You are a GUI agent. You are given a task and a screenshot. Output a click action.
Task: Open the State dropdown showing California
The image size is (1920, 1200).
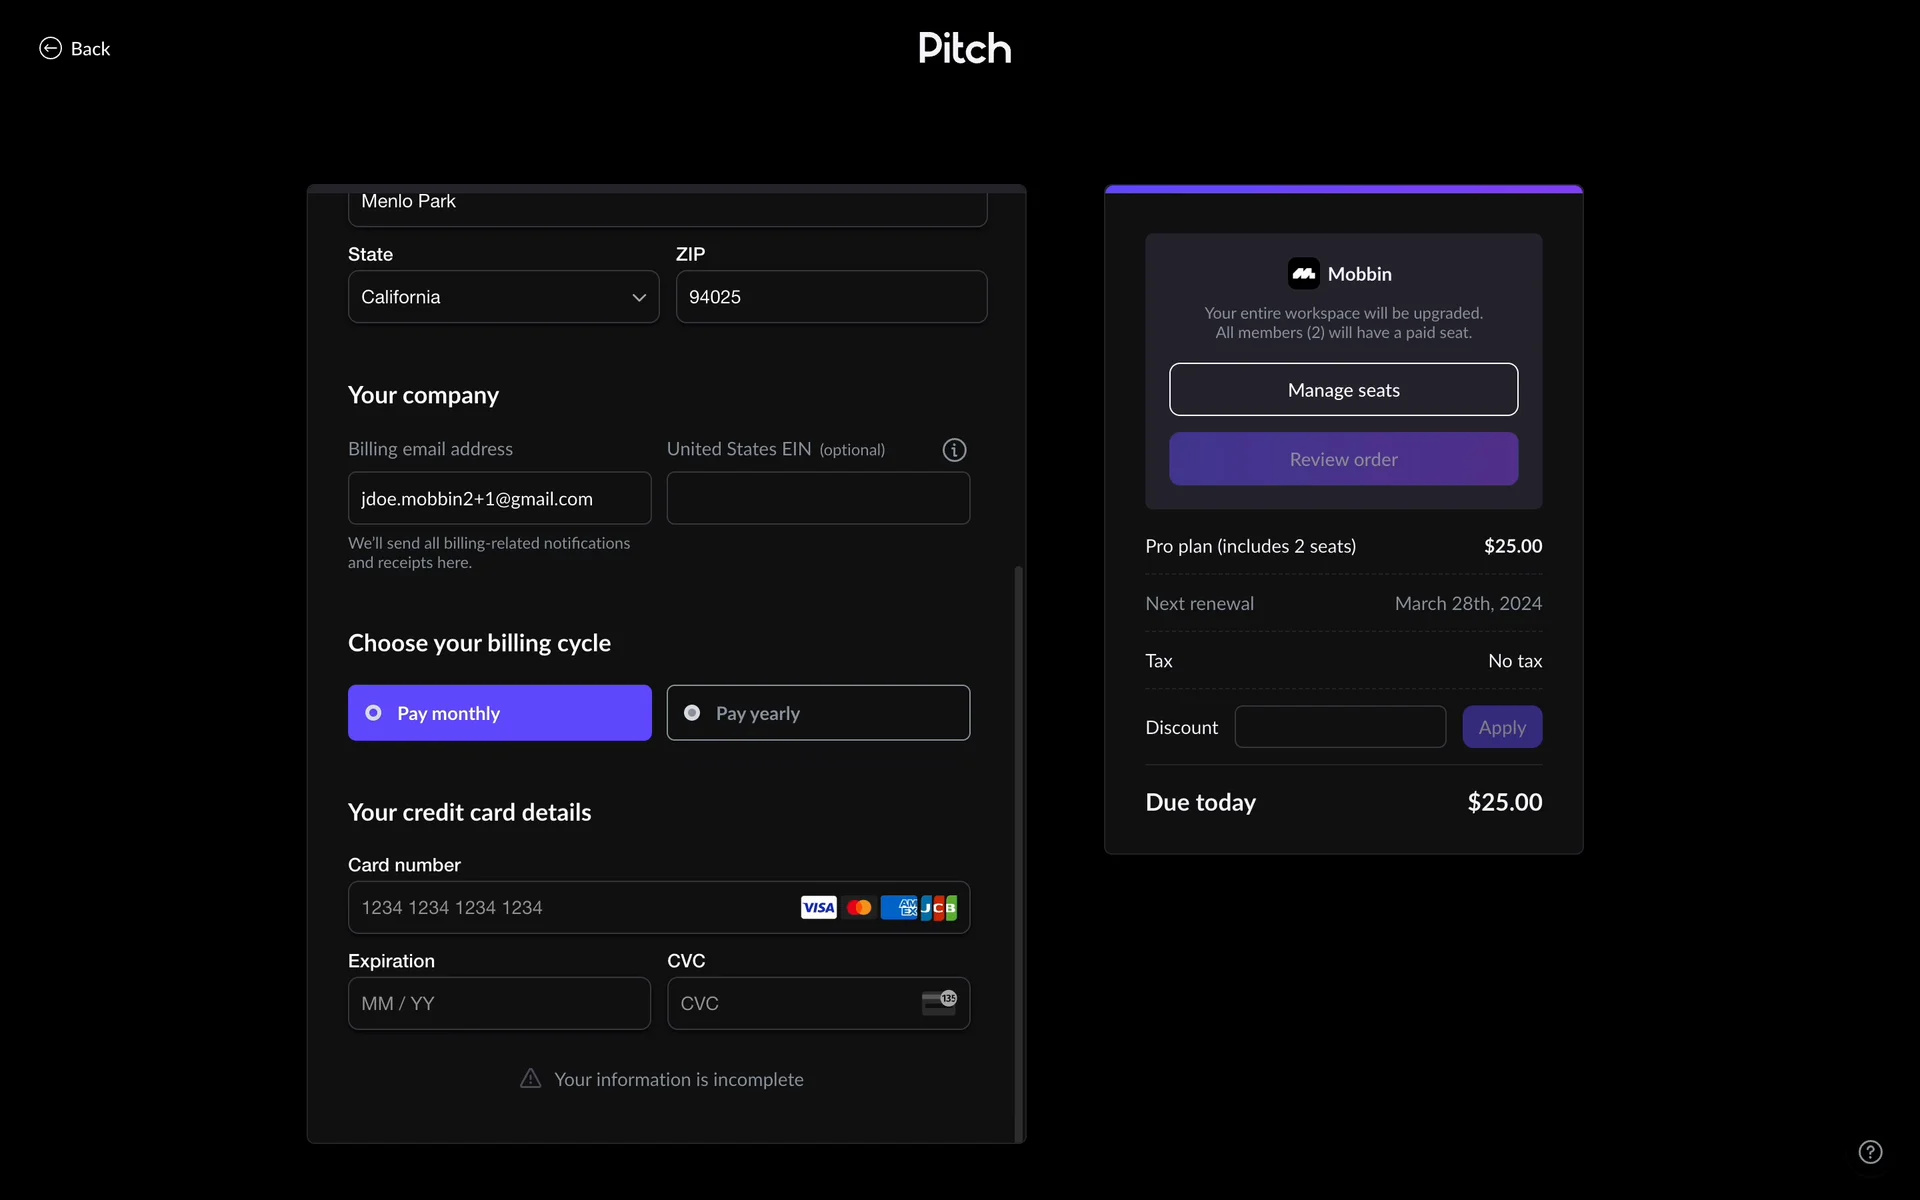490,297
